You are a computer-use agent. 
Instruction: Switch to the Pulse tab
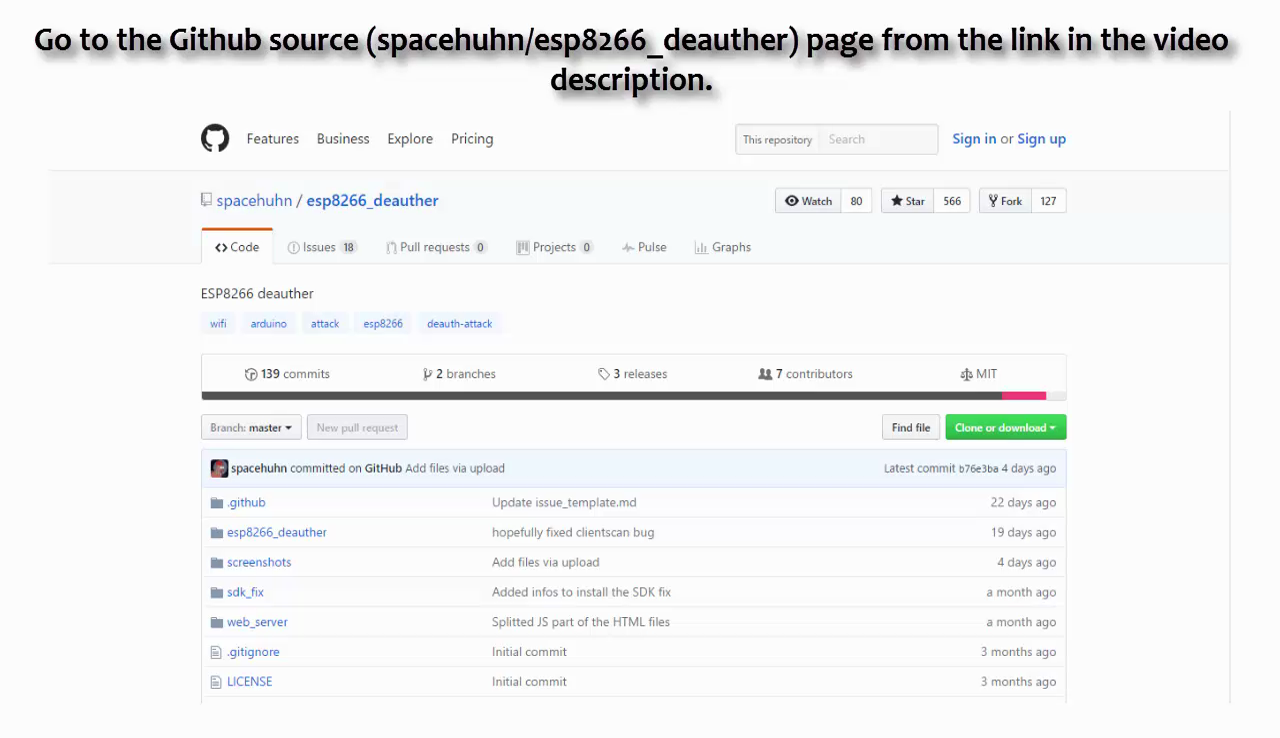coord(644,247)
